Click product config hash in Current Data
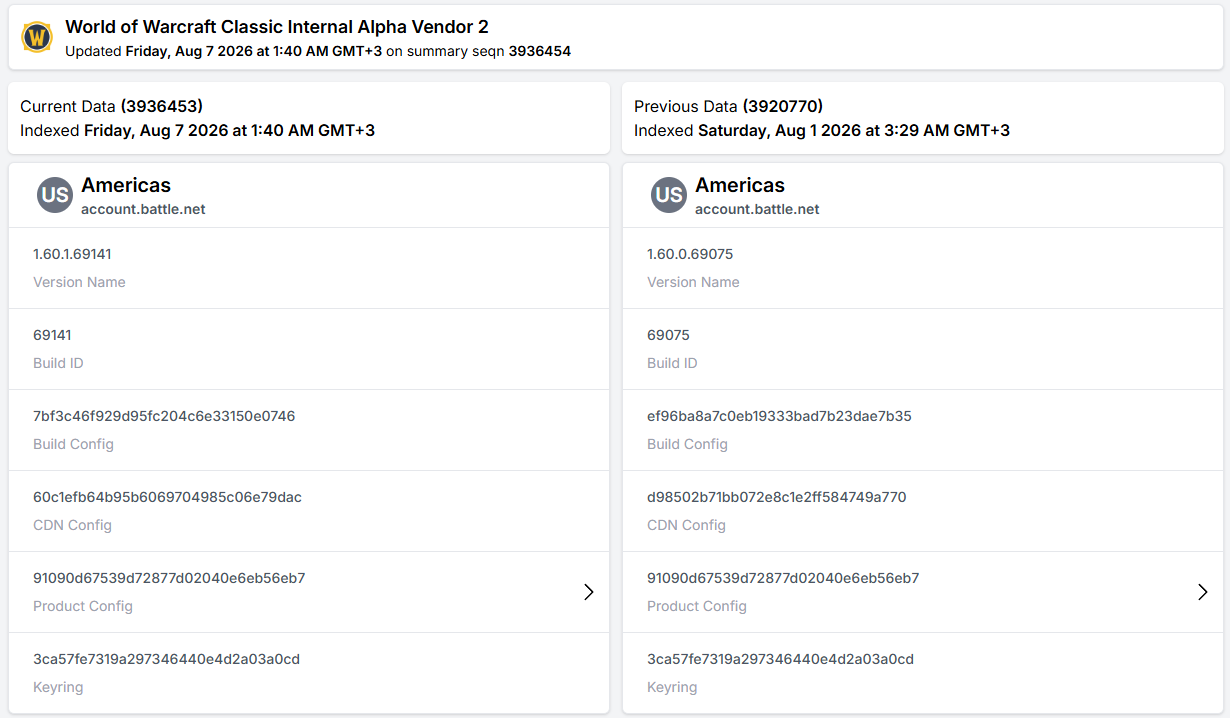 click(x=169, y=578)
